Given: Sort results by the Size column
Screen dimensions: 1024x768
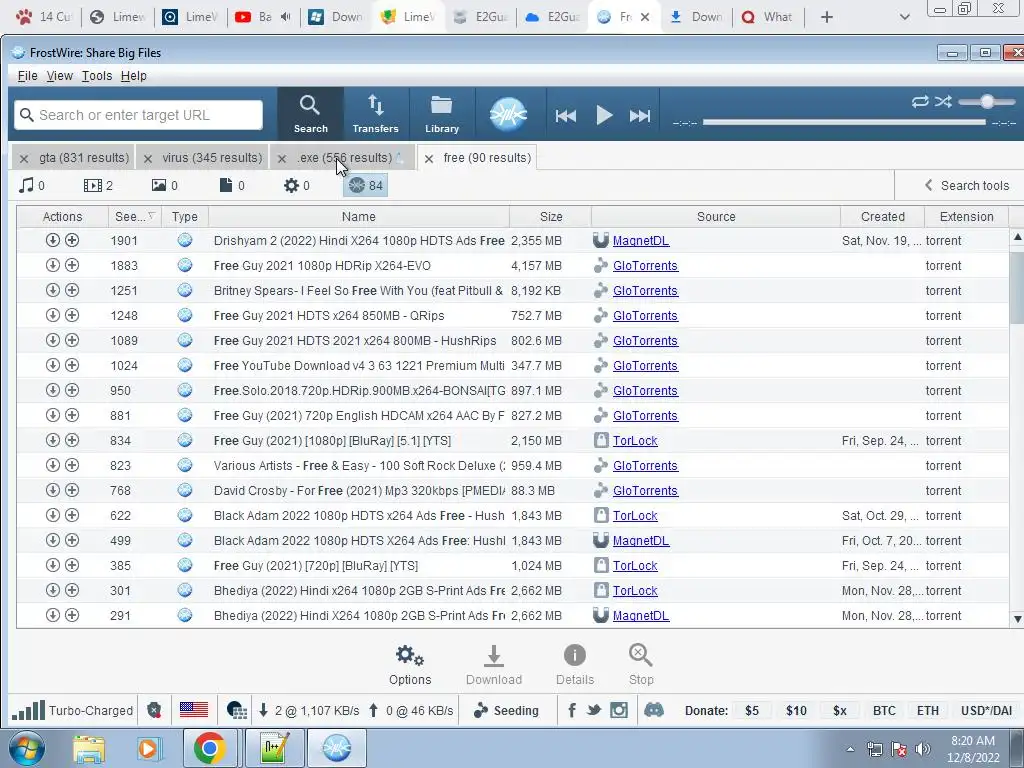Looking at the screenshot, I should (x=551, y=217).
